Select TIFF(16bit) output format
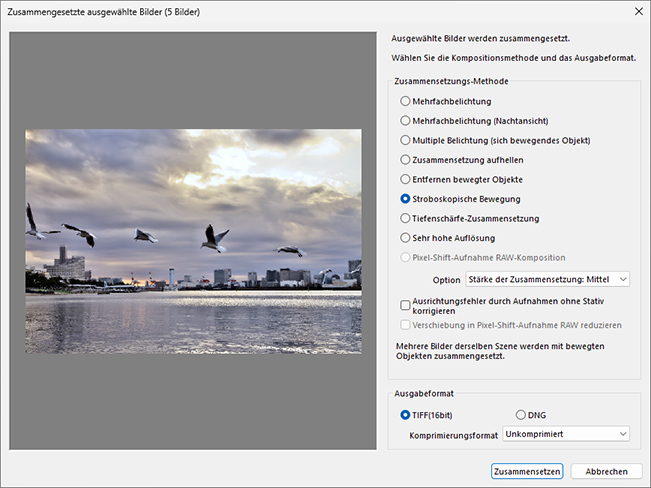Viewport: 651px width, 488px height. click(x=405, y=414)
